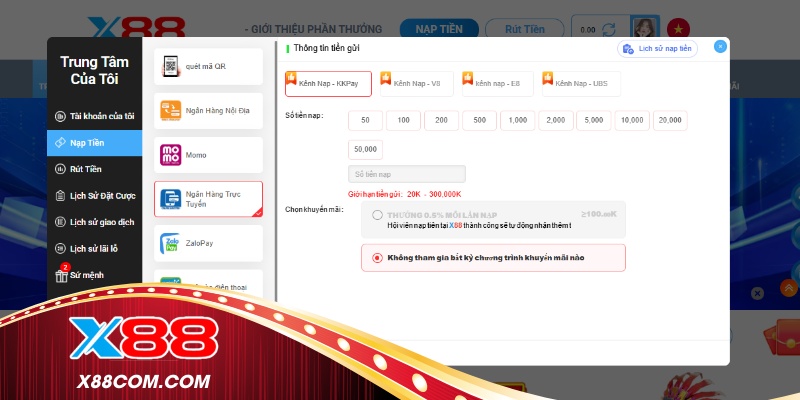The image size is (800, 400).
Task: Choose the 100 deposit amount
Action: click(404, 120)
